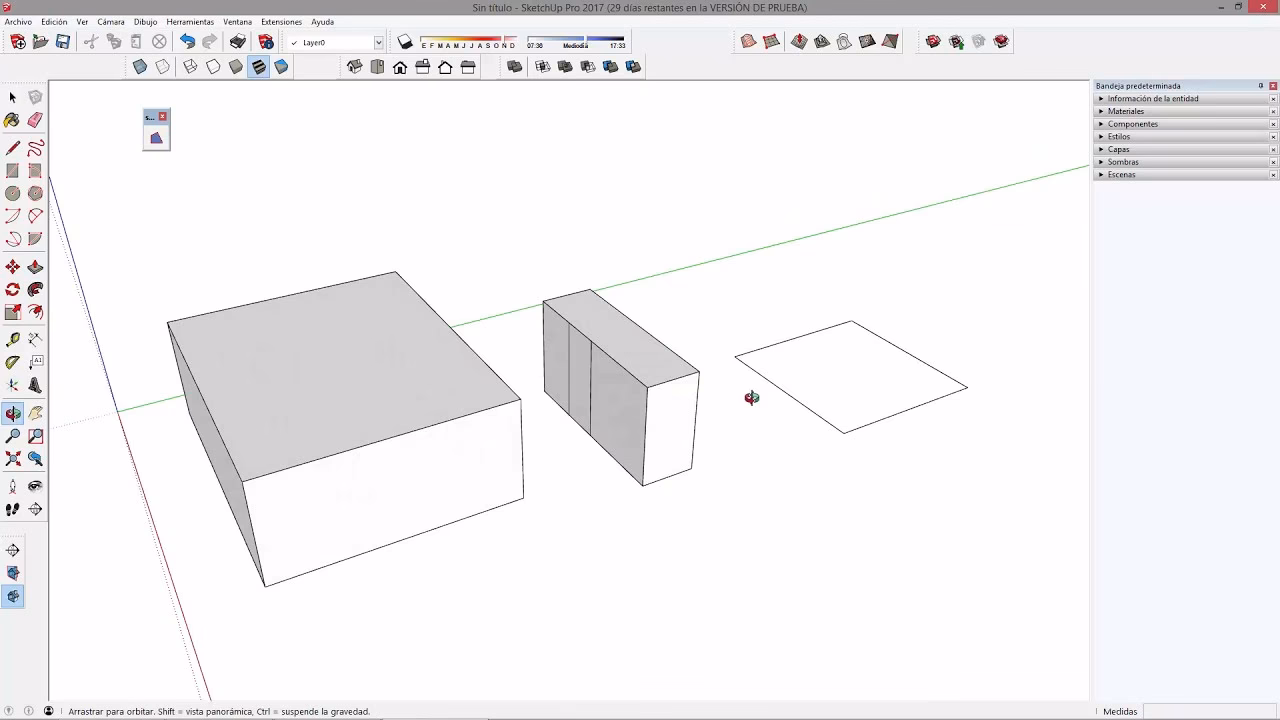Expand the Materiales panel

coord(1125,111)
